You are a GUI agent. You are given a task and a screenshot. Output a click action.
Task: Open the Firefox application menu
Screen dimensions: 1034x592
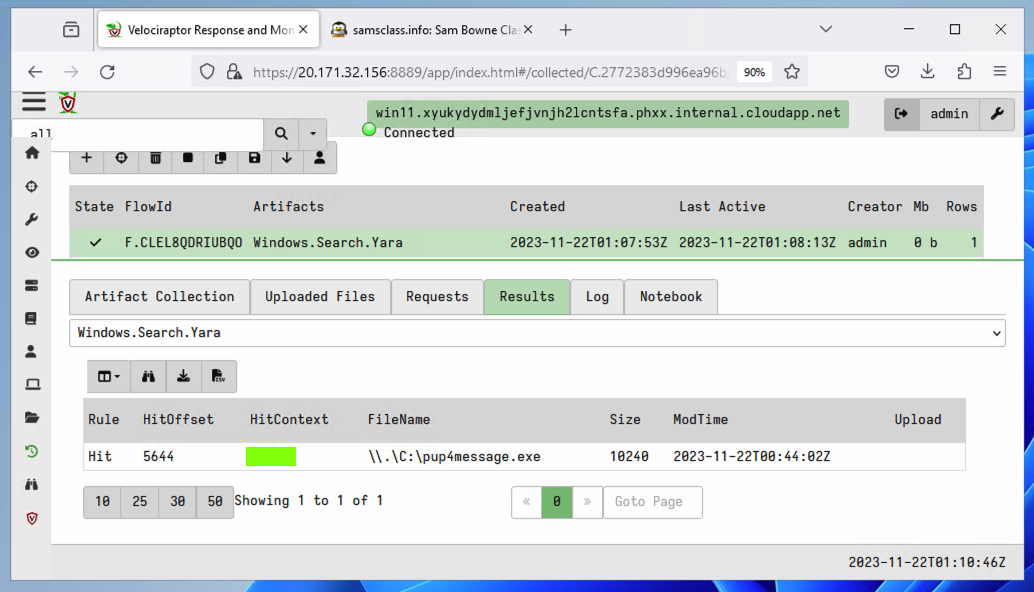click(x=1000, y=71)
